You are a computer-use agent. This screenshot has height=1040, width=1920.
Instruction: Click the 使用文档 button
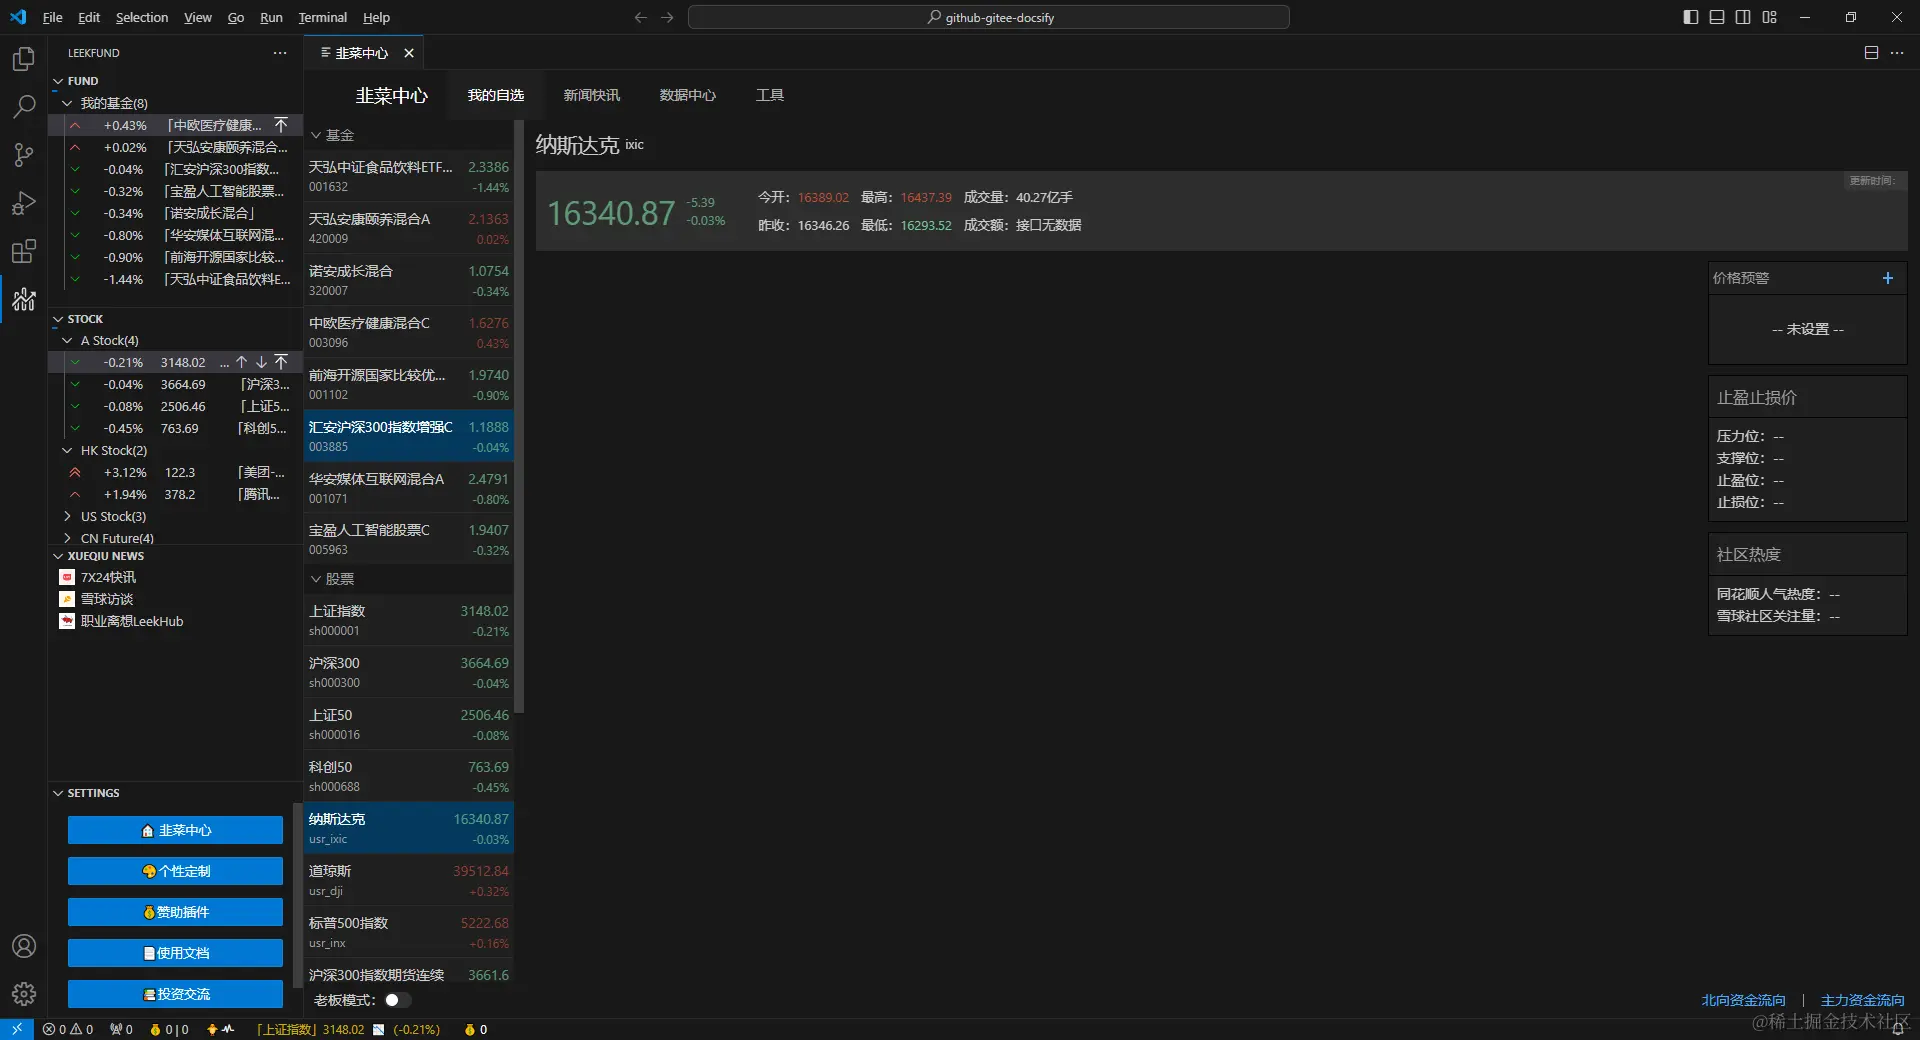175,953
